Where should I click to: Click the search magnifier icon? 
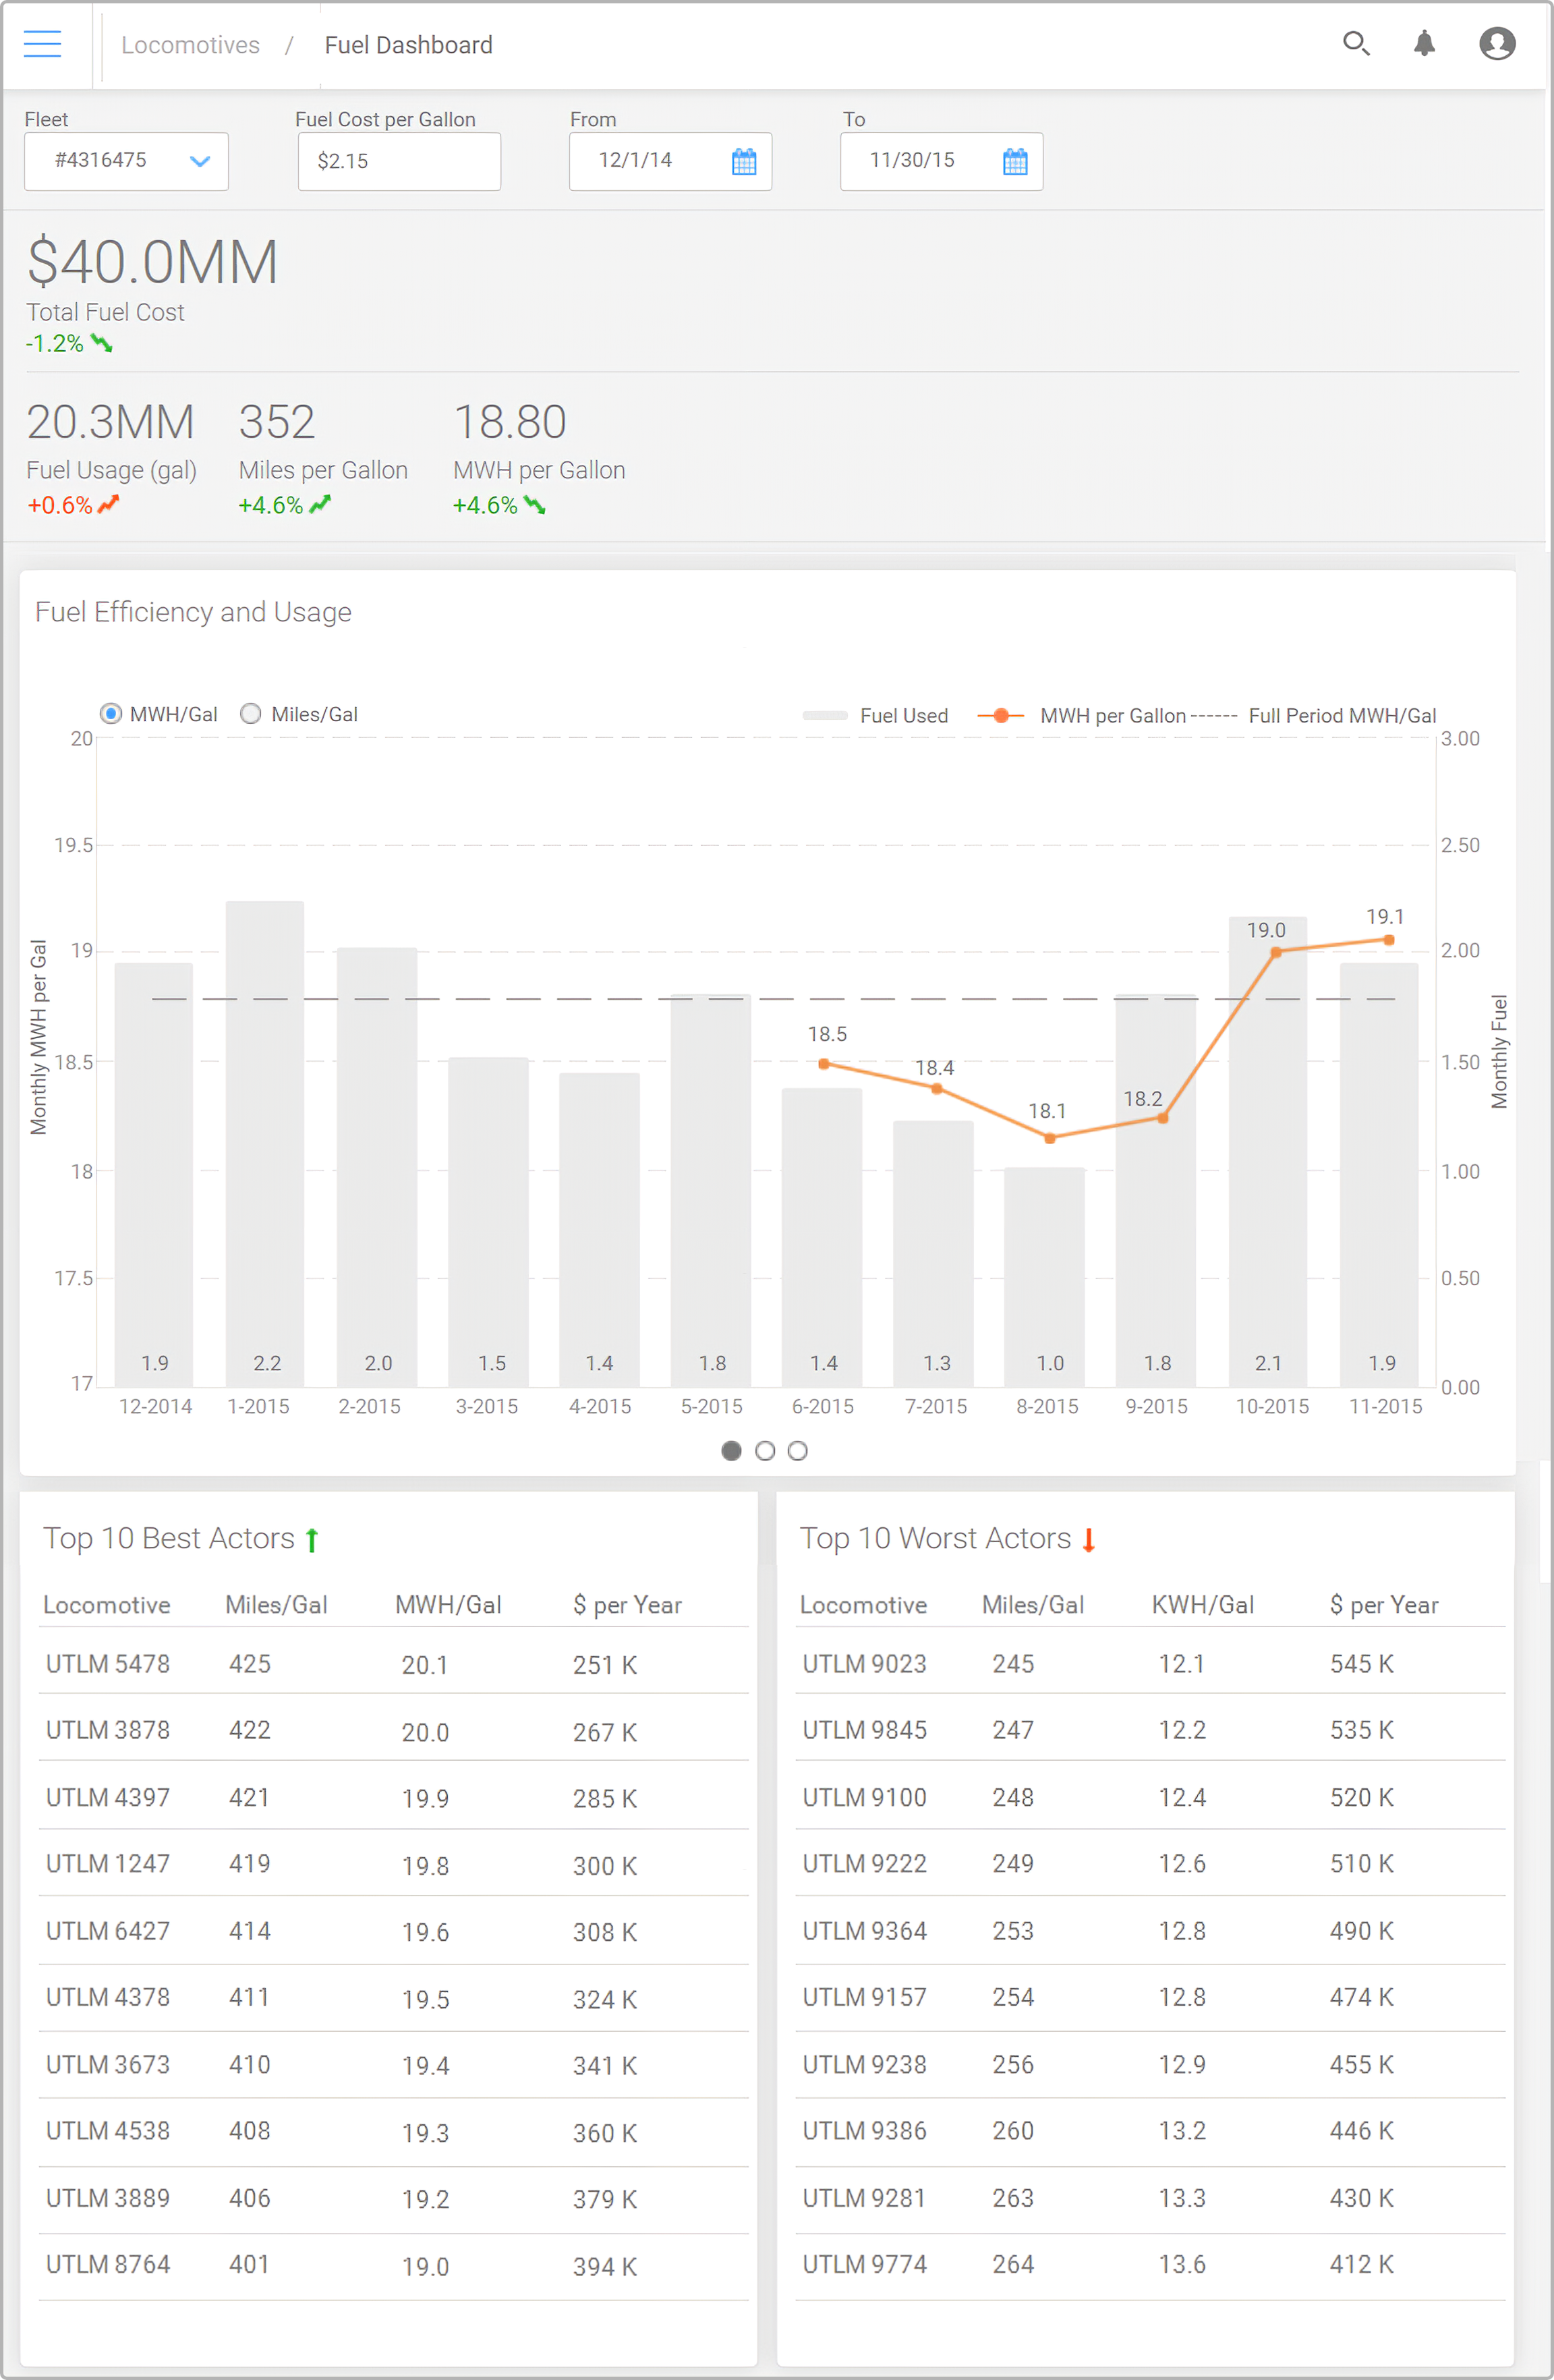click(x=1355, y=44)
